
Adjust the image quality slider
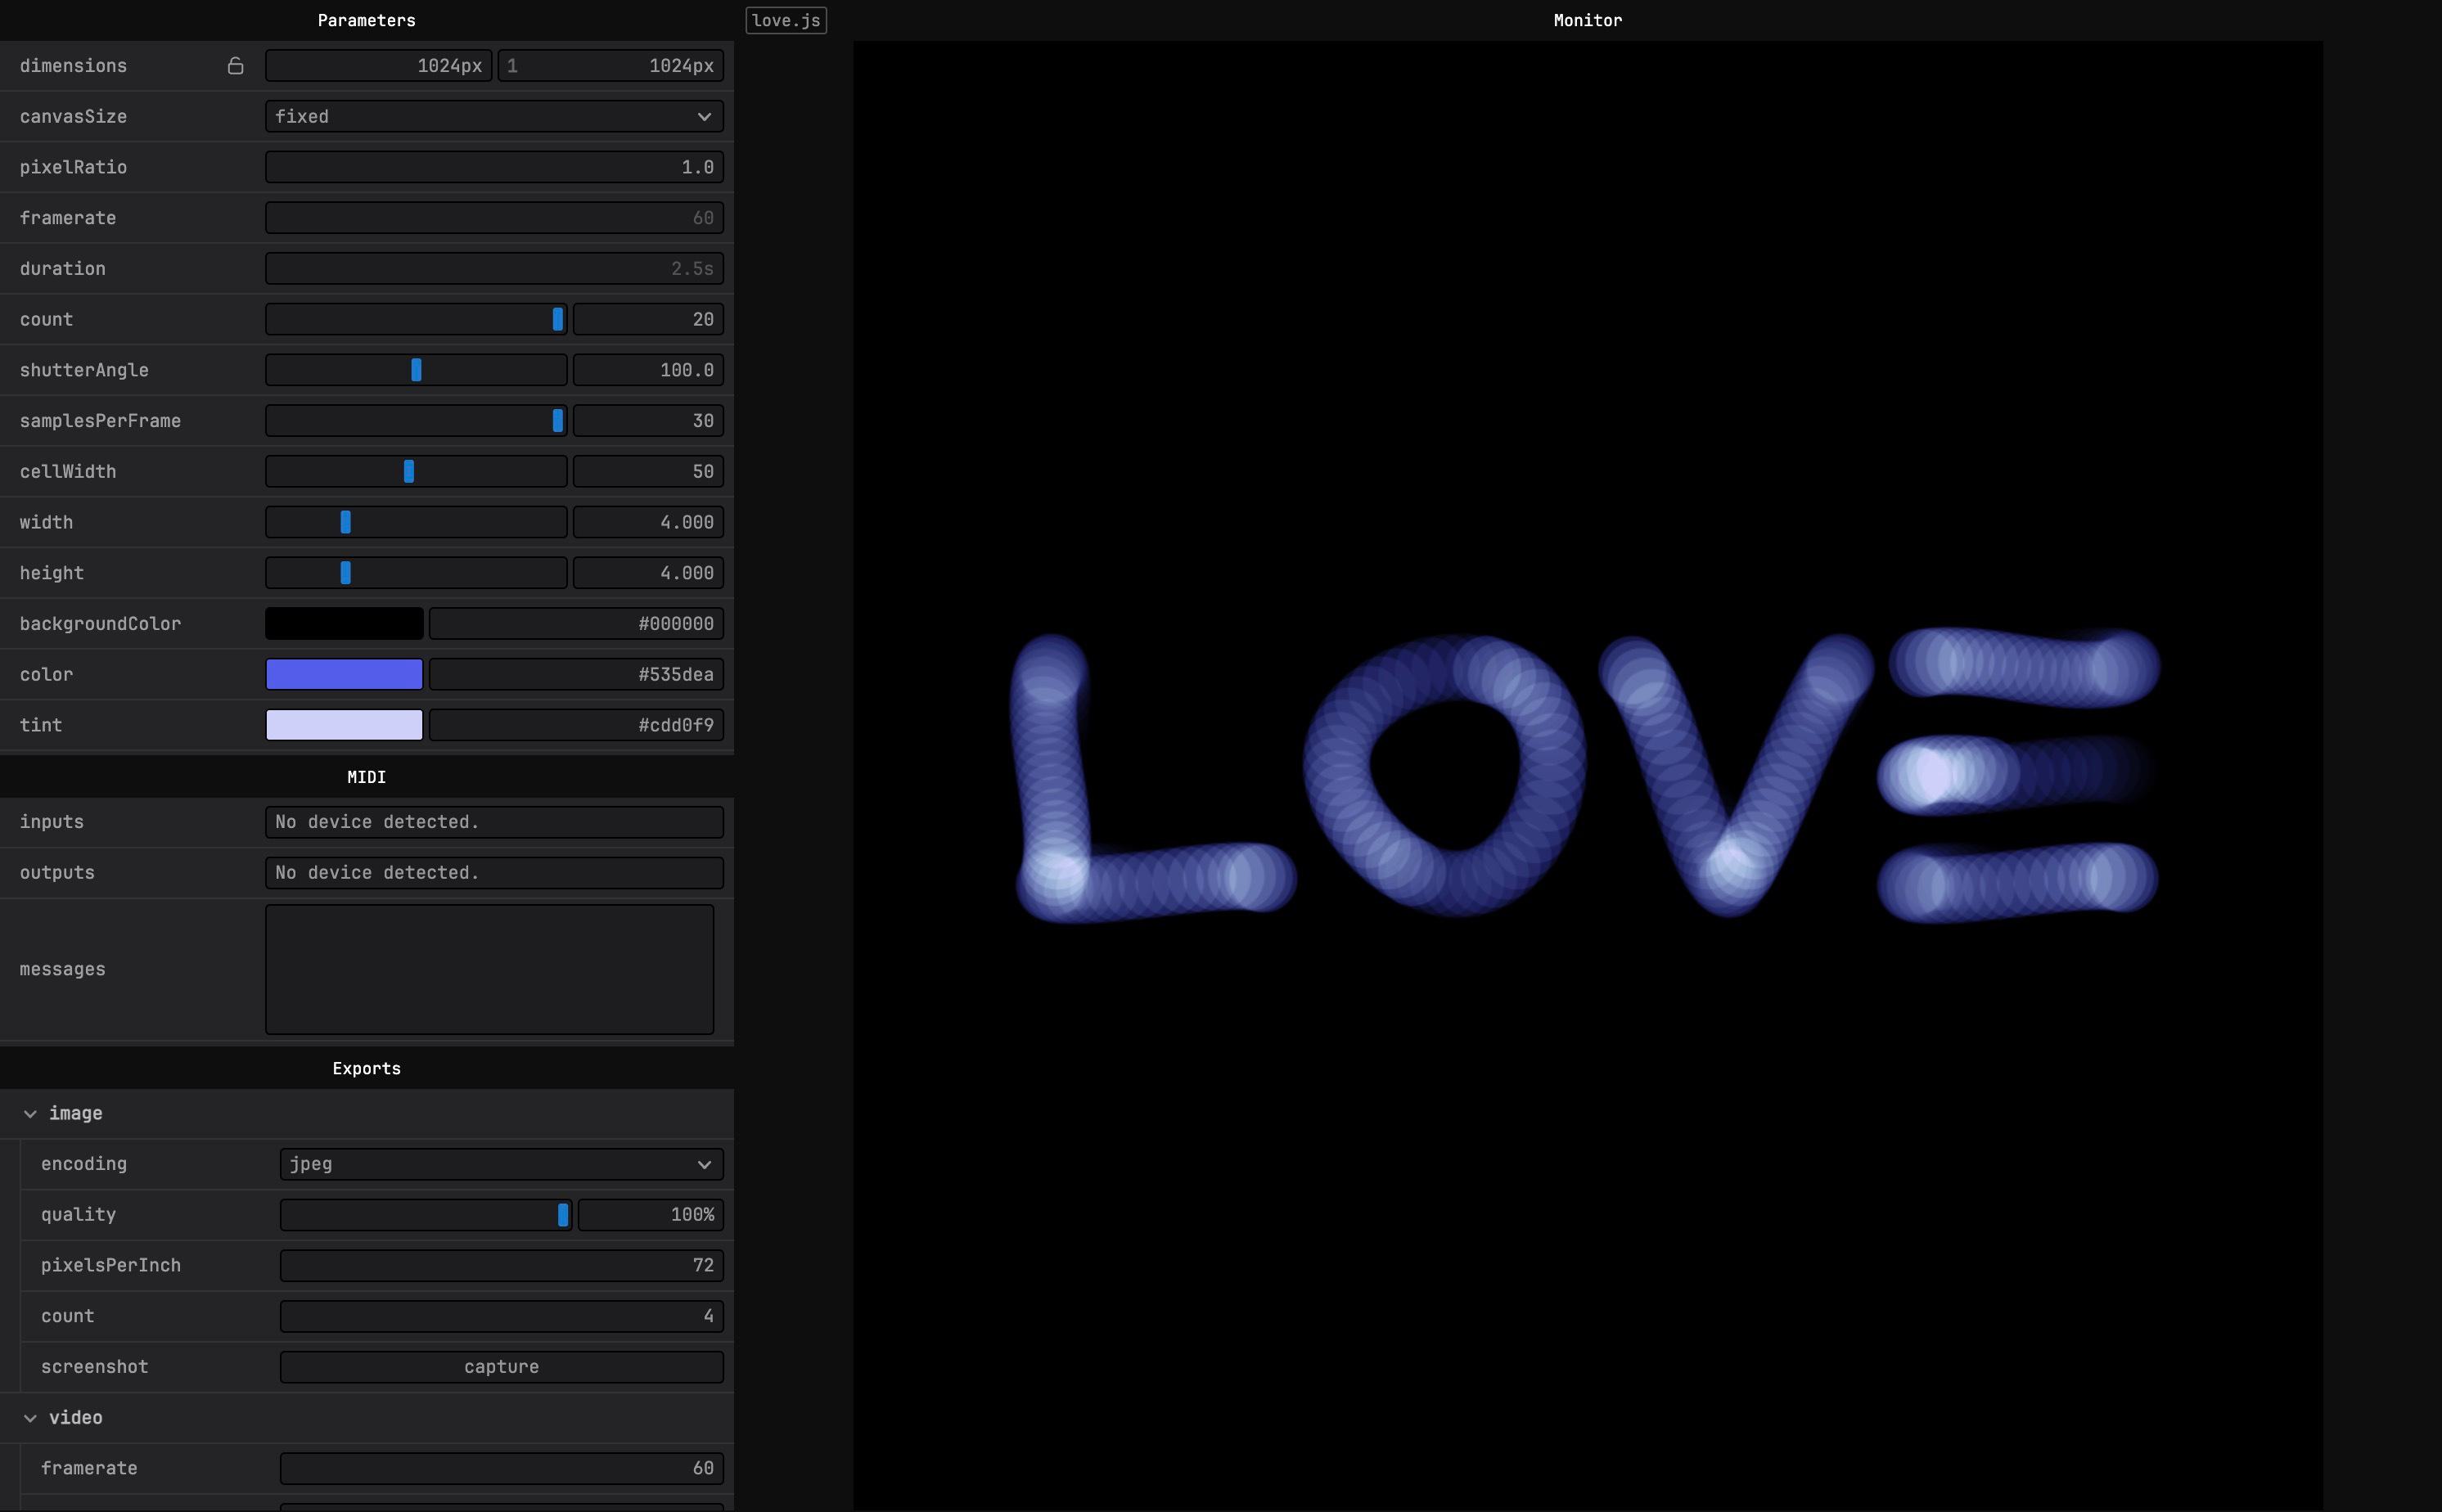(426, 1215)
